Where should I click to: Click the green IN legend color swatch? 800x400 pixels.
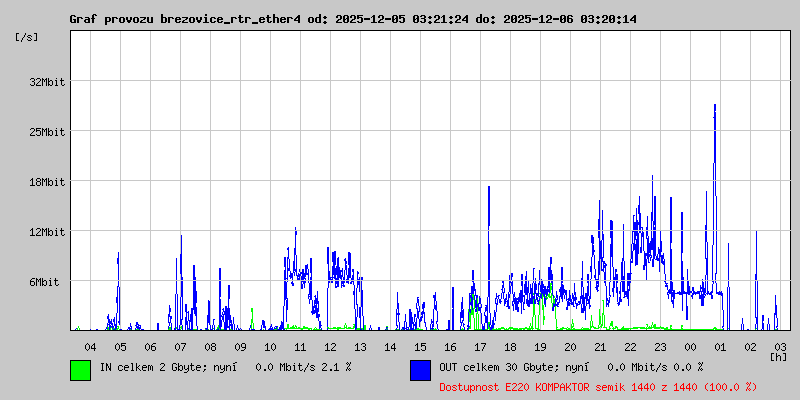(81, 370)
